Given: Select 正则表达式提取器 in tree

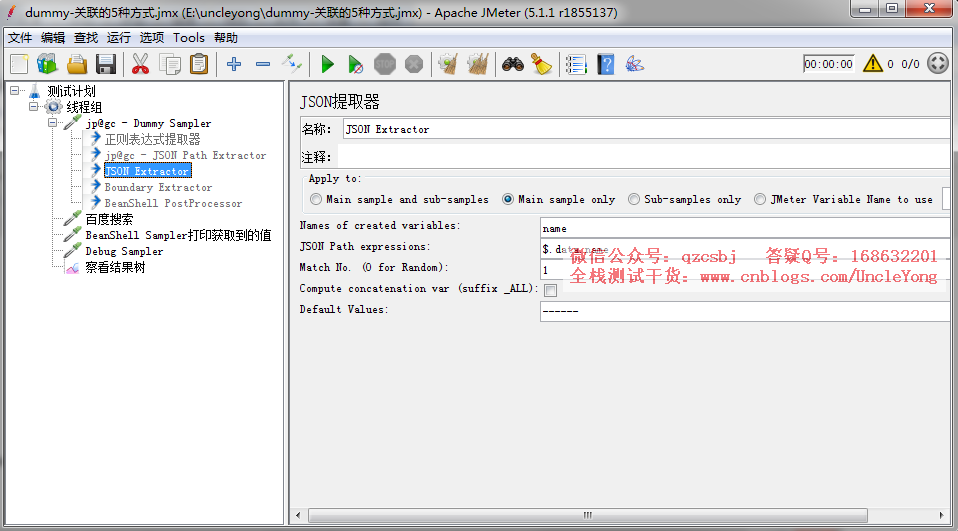Looking at the screenshot, I should [x=152, y=139].
